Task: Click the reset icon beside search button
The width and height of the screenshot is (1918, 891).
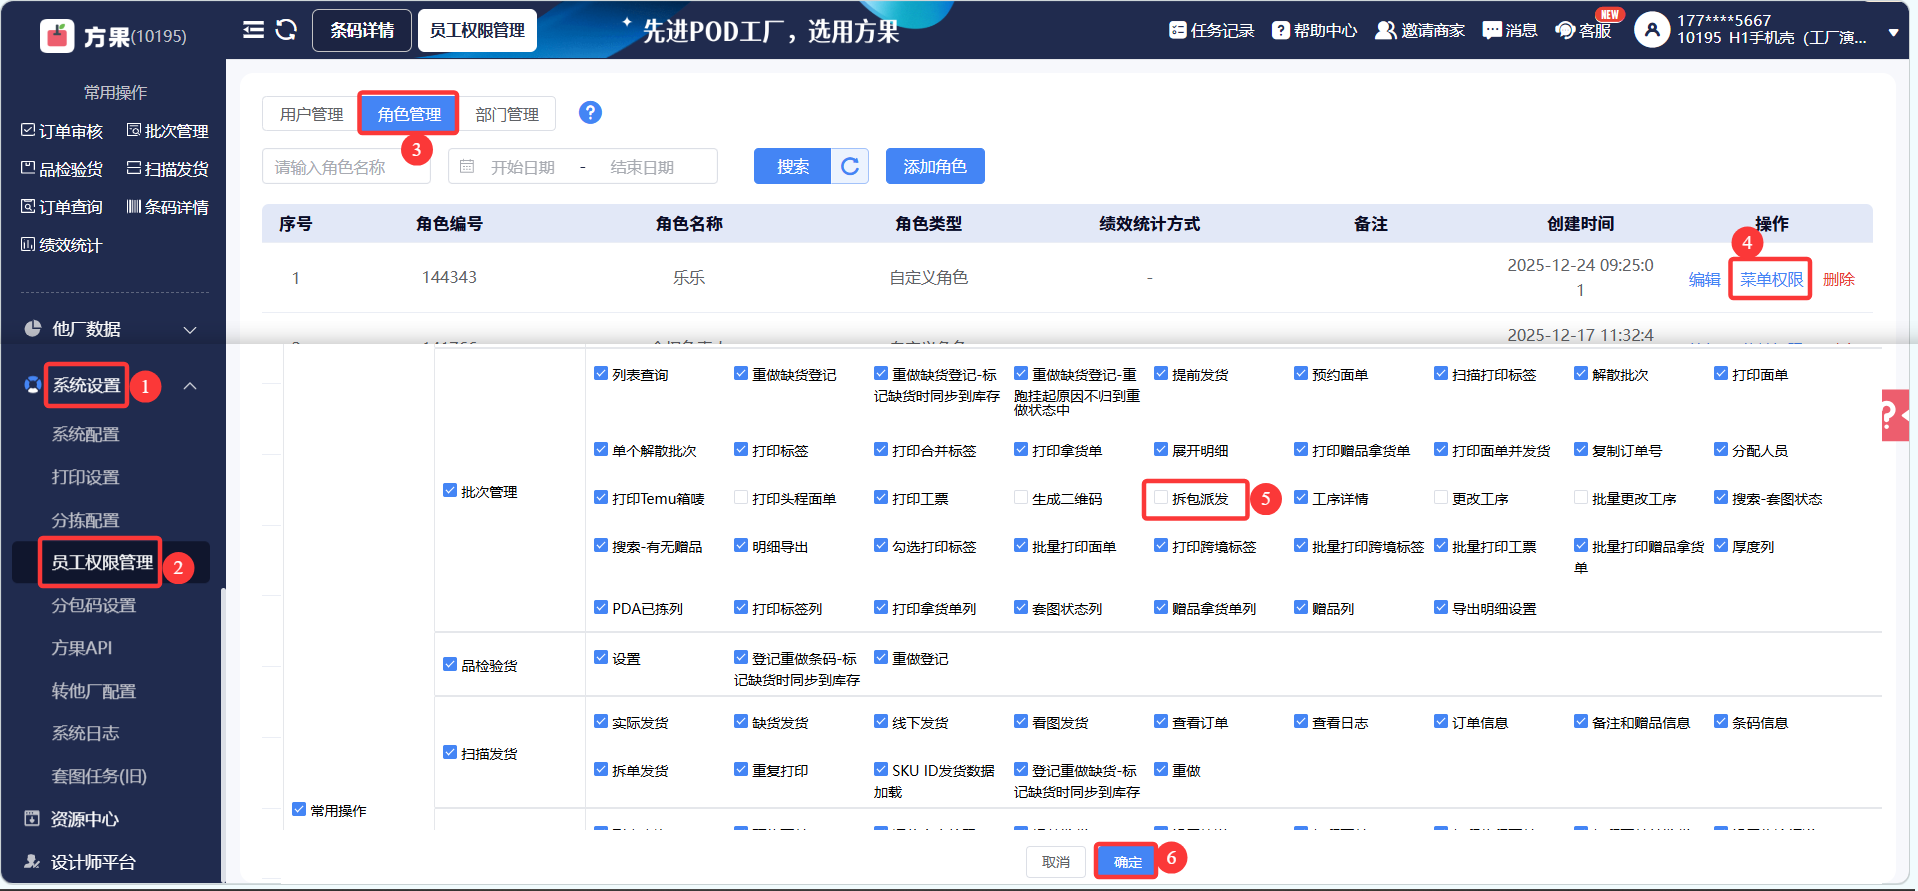Action: (850, 166)
